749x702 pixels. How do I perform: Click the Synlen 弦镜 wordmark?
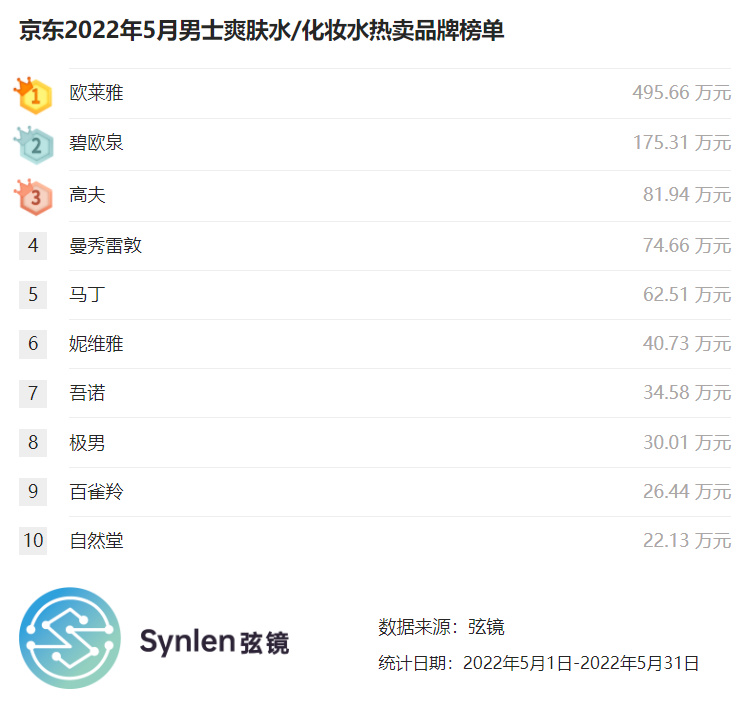(x=214, y=641)
